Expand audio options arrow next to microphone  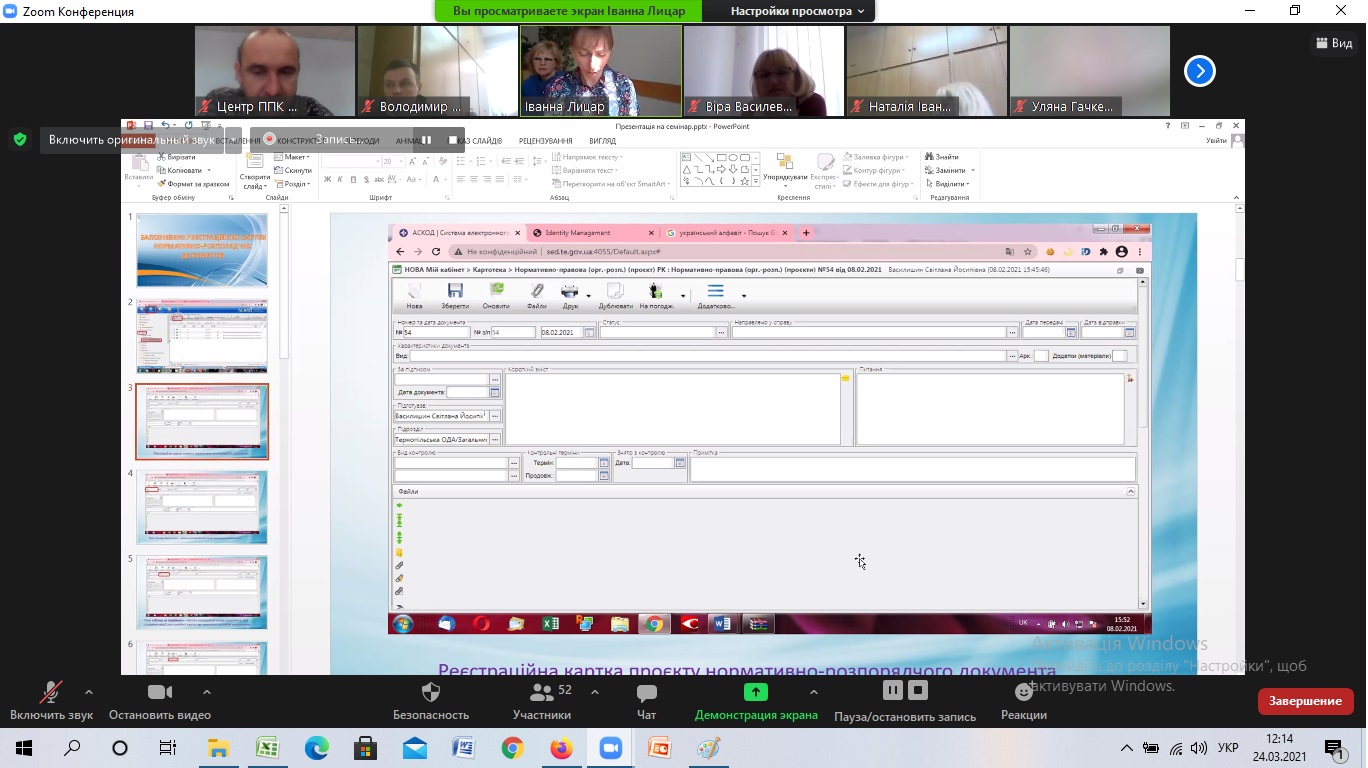(89, 691)
